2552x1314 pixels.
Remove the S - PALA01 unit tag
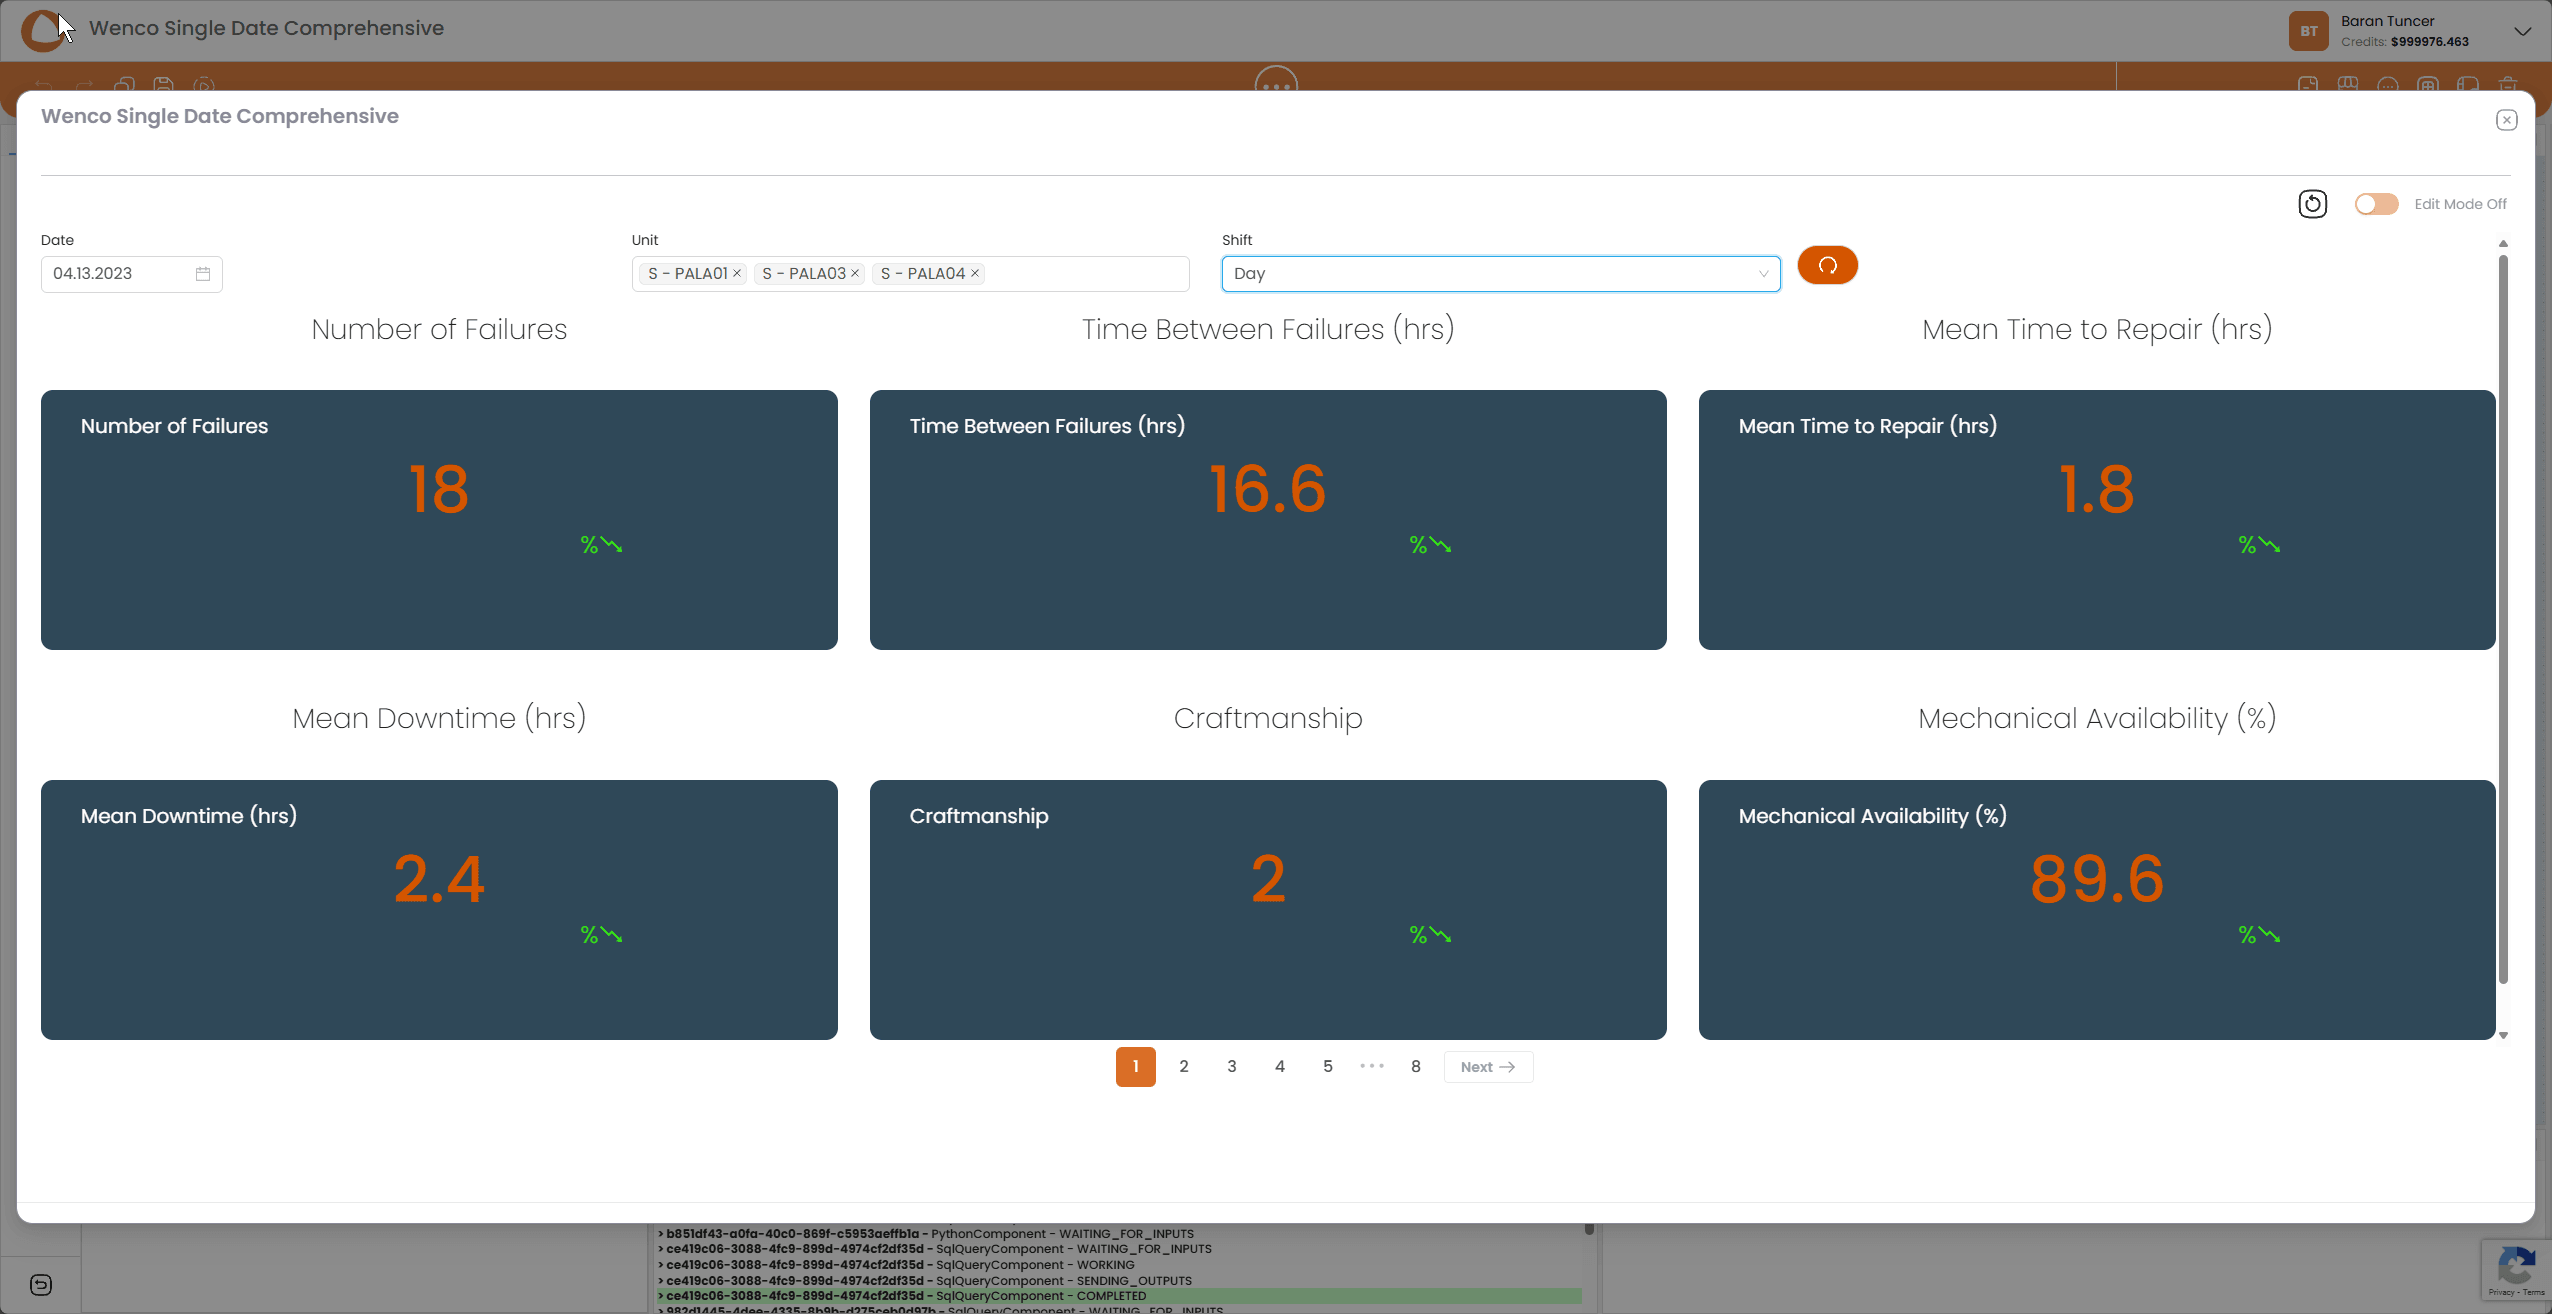pyautogui.click(x=737, y=274)
